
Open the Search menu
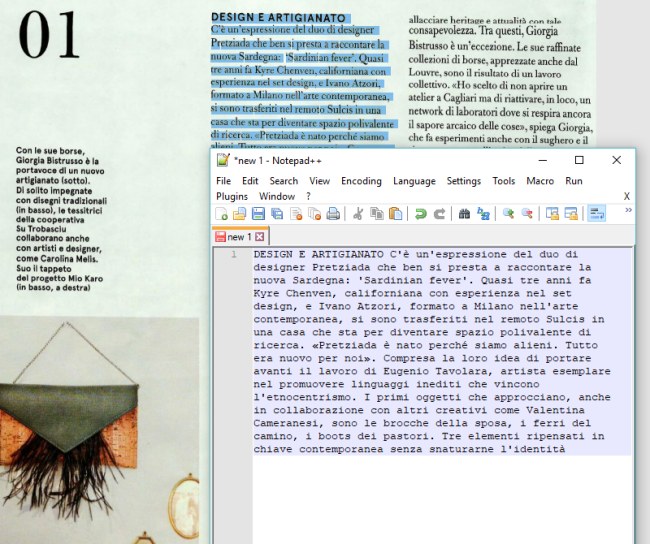284,181
